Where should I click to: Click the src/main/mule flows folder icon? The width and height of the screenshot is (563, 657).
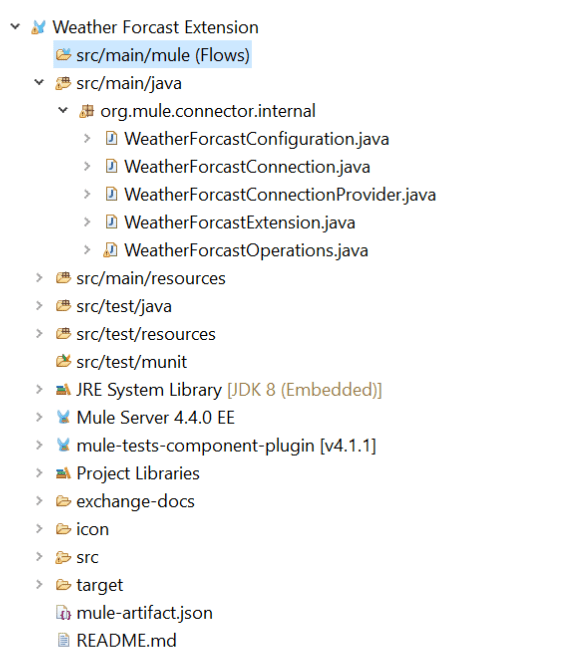[63, 54]
